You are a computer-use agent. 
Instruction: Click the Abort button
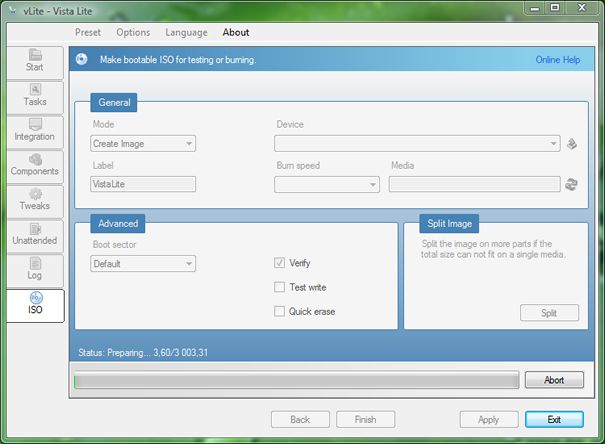[x=554, y=380]
